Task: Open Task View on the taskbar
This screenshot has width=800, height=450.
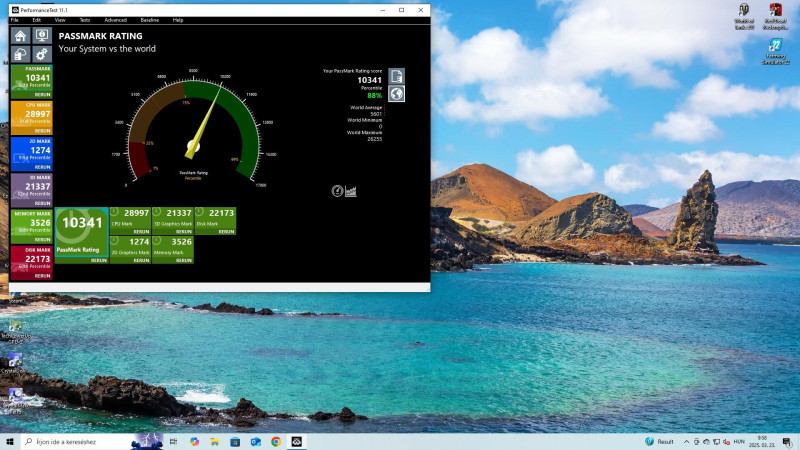Action: [x=173, y=441]
